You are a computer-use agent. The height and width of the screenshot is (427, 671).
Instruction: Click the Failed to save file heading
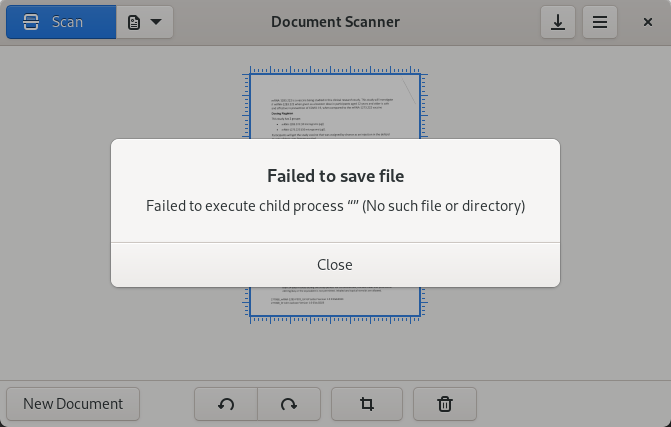(x=336, y=176)
